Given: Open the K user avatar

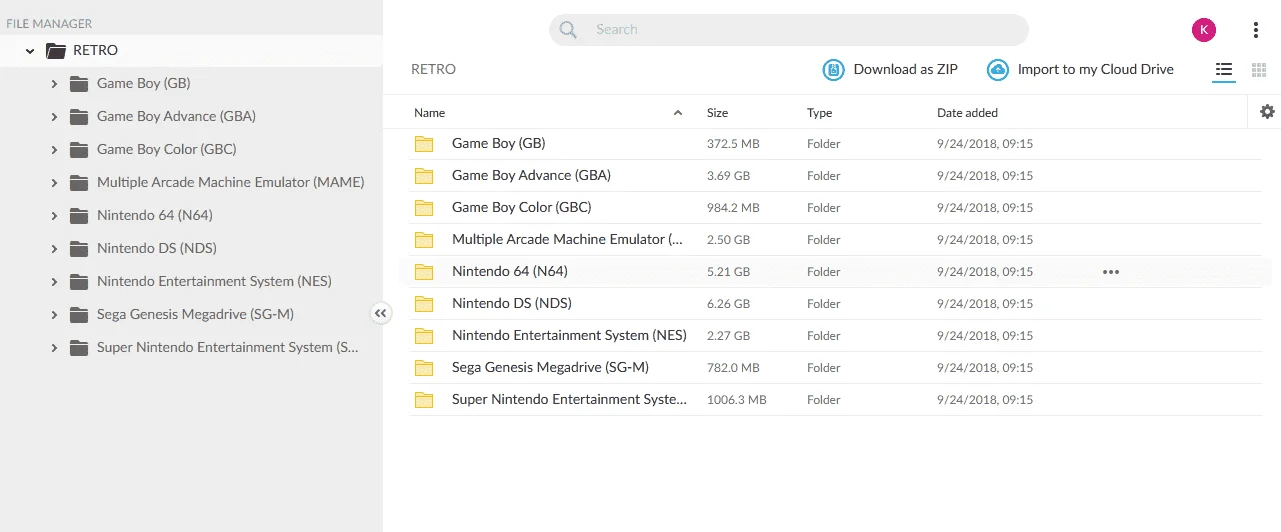Looking at the screenshot, I should coord(1204,30).
